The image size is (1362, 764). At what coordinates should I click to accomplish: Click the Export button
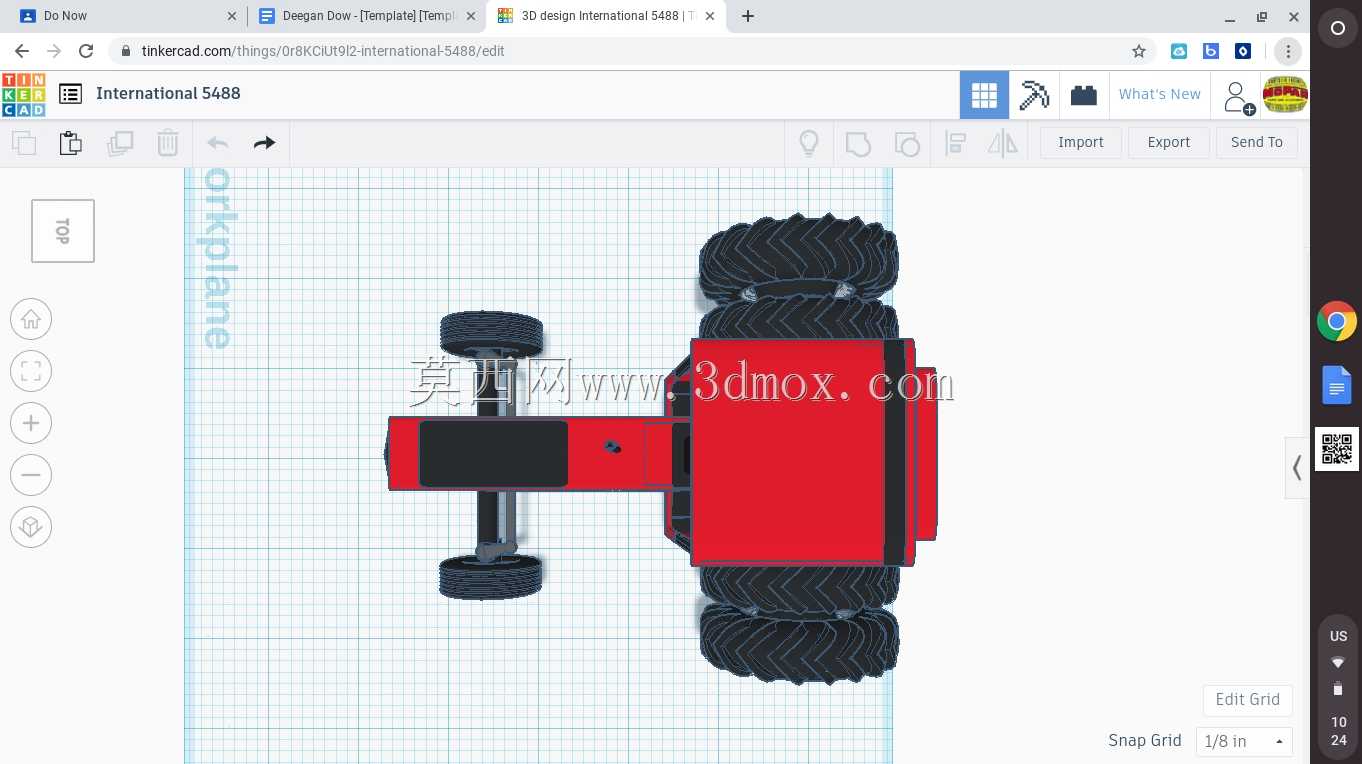click(1169, 142)
